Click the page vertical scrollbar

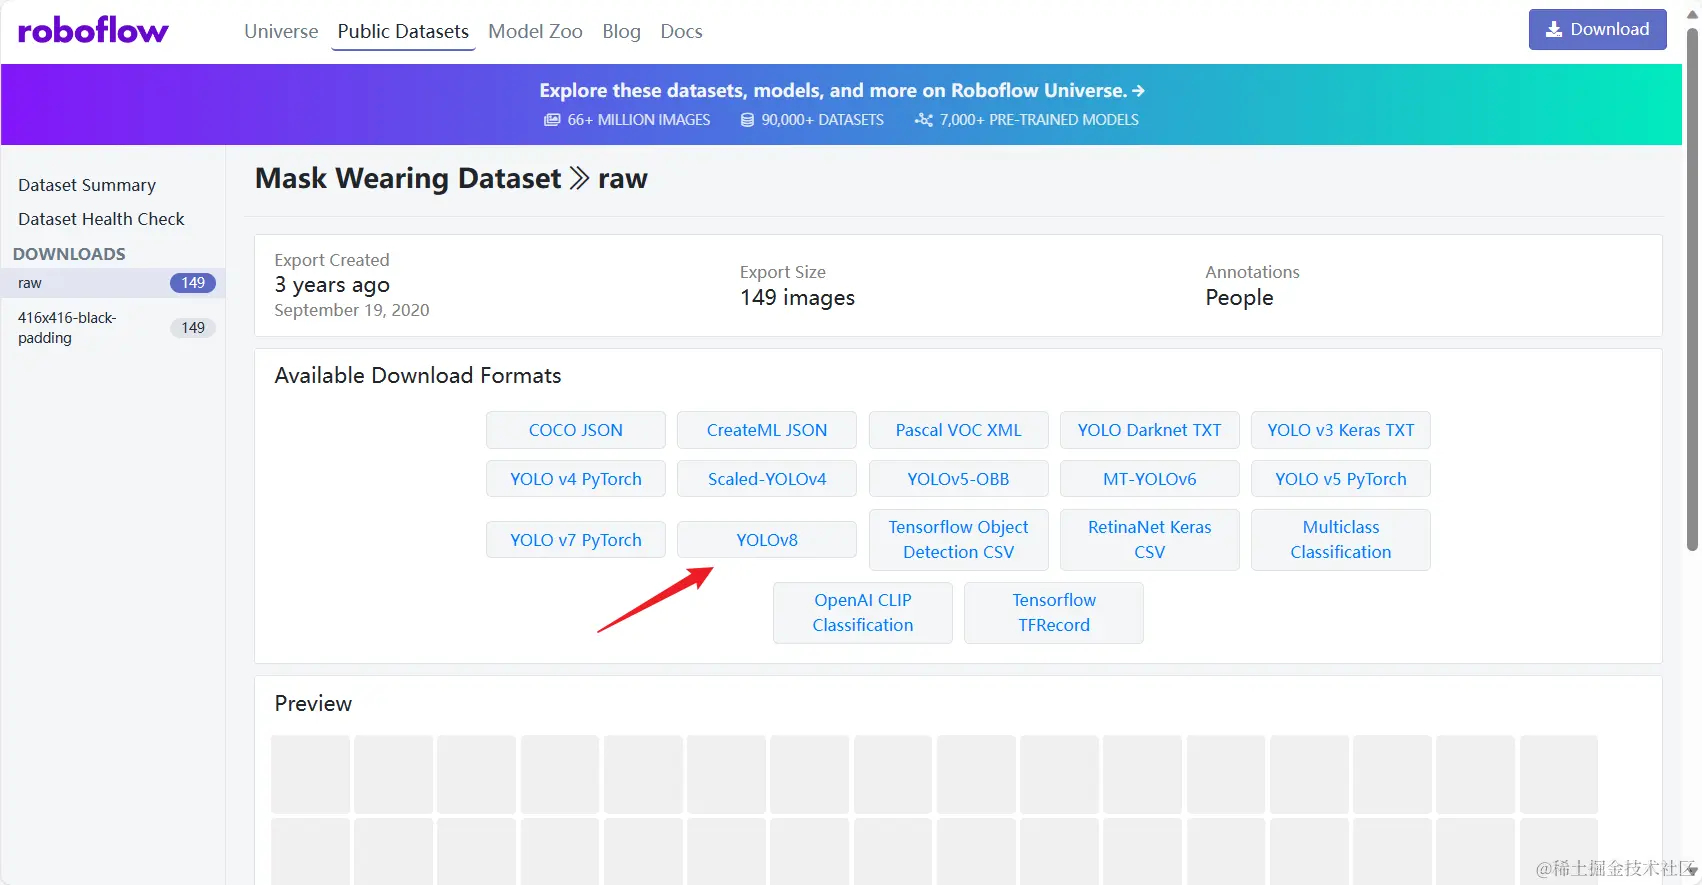1692,289
